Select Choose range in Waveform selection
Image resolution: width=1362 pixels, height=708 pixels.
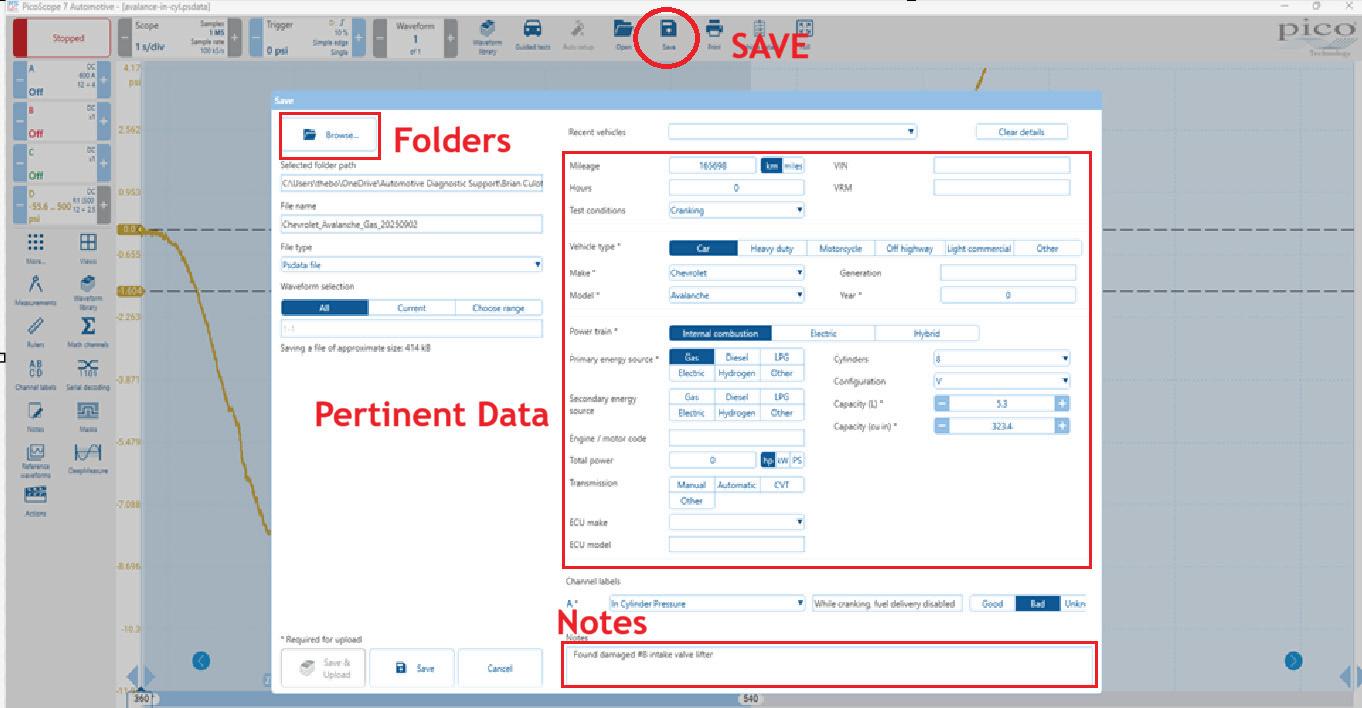click(498, 308)
